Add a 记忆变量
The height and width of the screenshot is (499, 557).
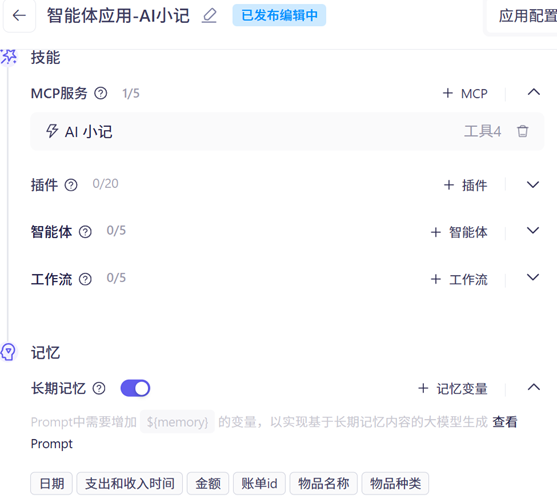pyautogui.click(x=453, y=389)
